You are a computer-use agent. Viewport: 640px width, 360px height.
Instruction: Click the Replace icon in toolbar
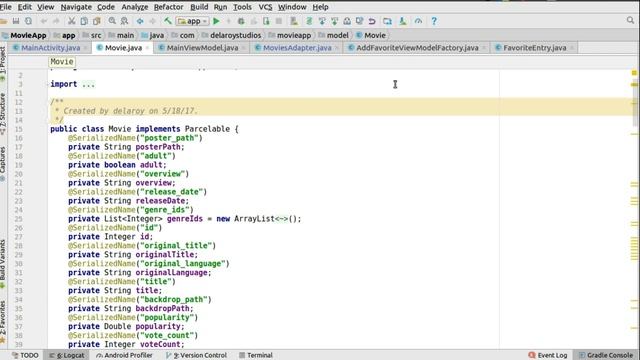pyautogui.click(x=124, y=21)
